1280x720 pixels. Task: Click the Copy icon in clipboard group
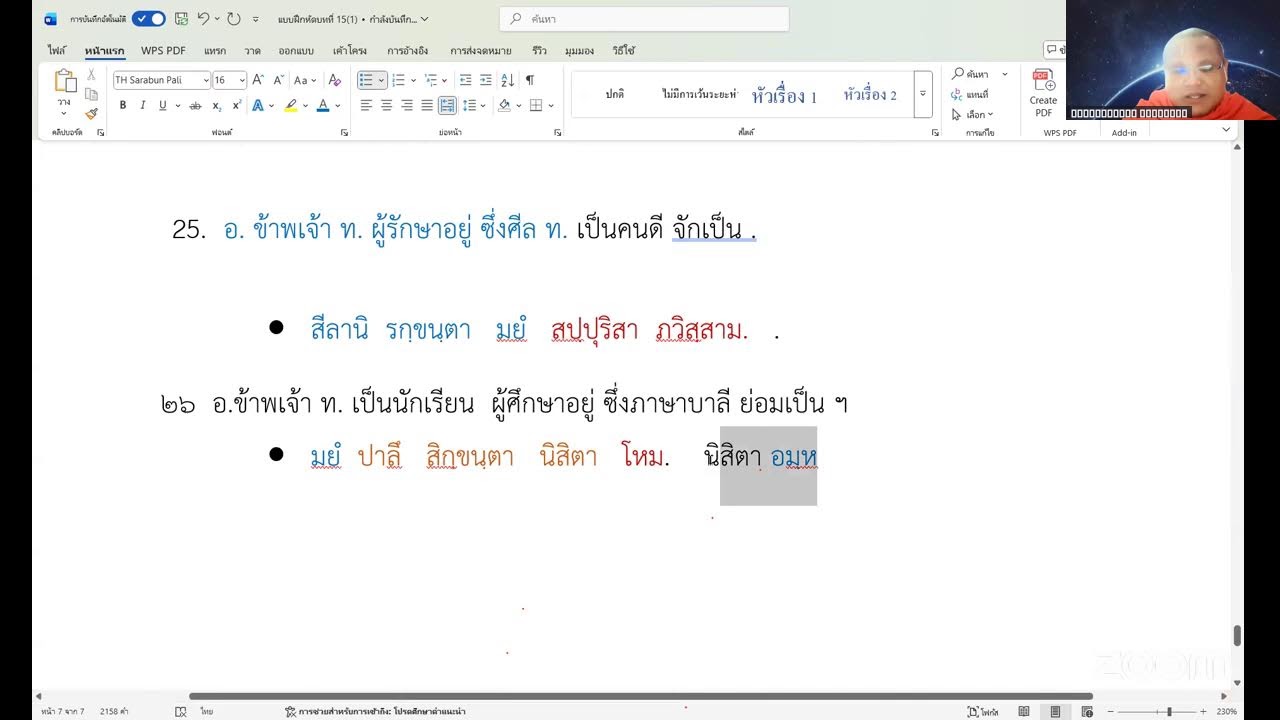pos(91,94)
